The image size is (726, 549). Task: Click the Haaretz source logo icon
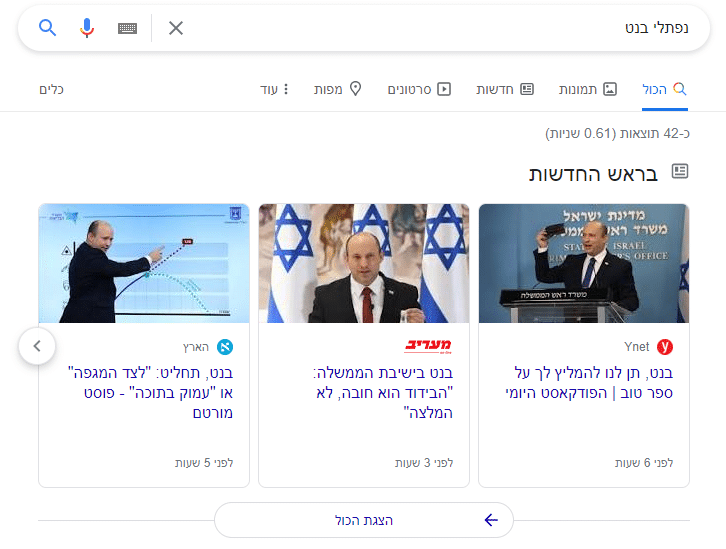[x=225, y=347]
